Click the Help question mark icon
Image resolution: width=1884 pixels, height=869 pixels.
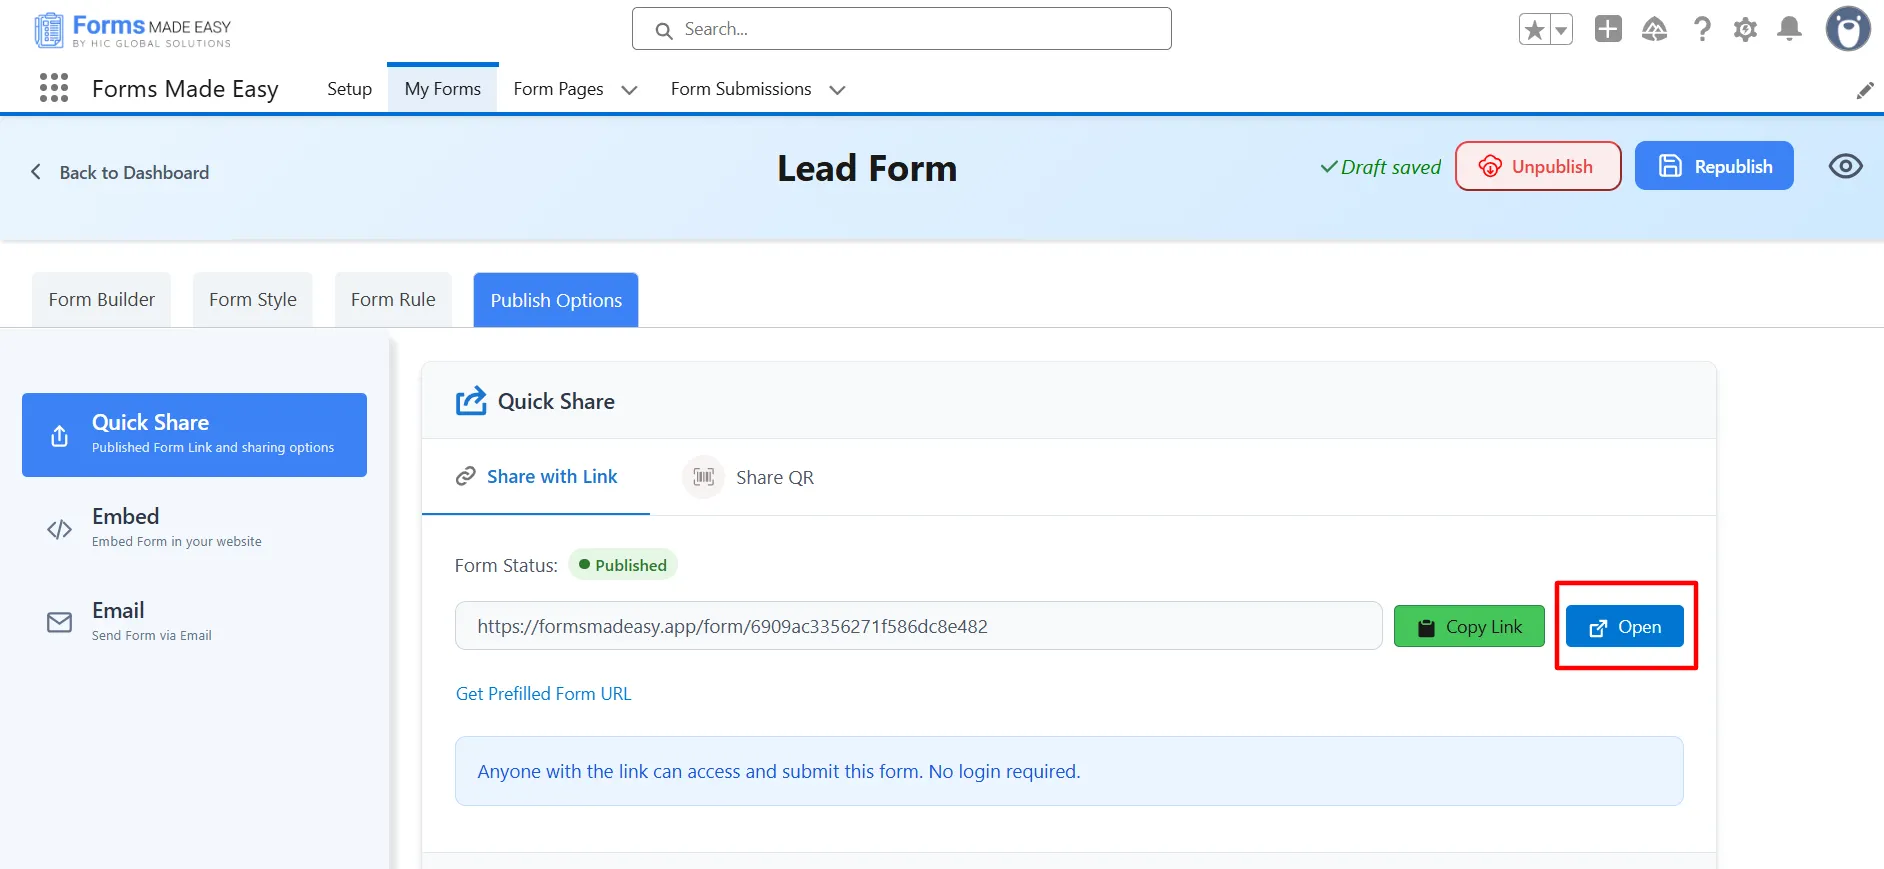(x=1701, y=29)
